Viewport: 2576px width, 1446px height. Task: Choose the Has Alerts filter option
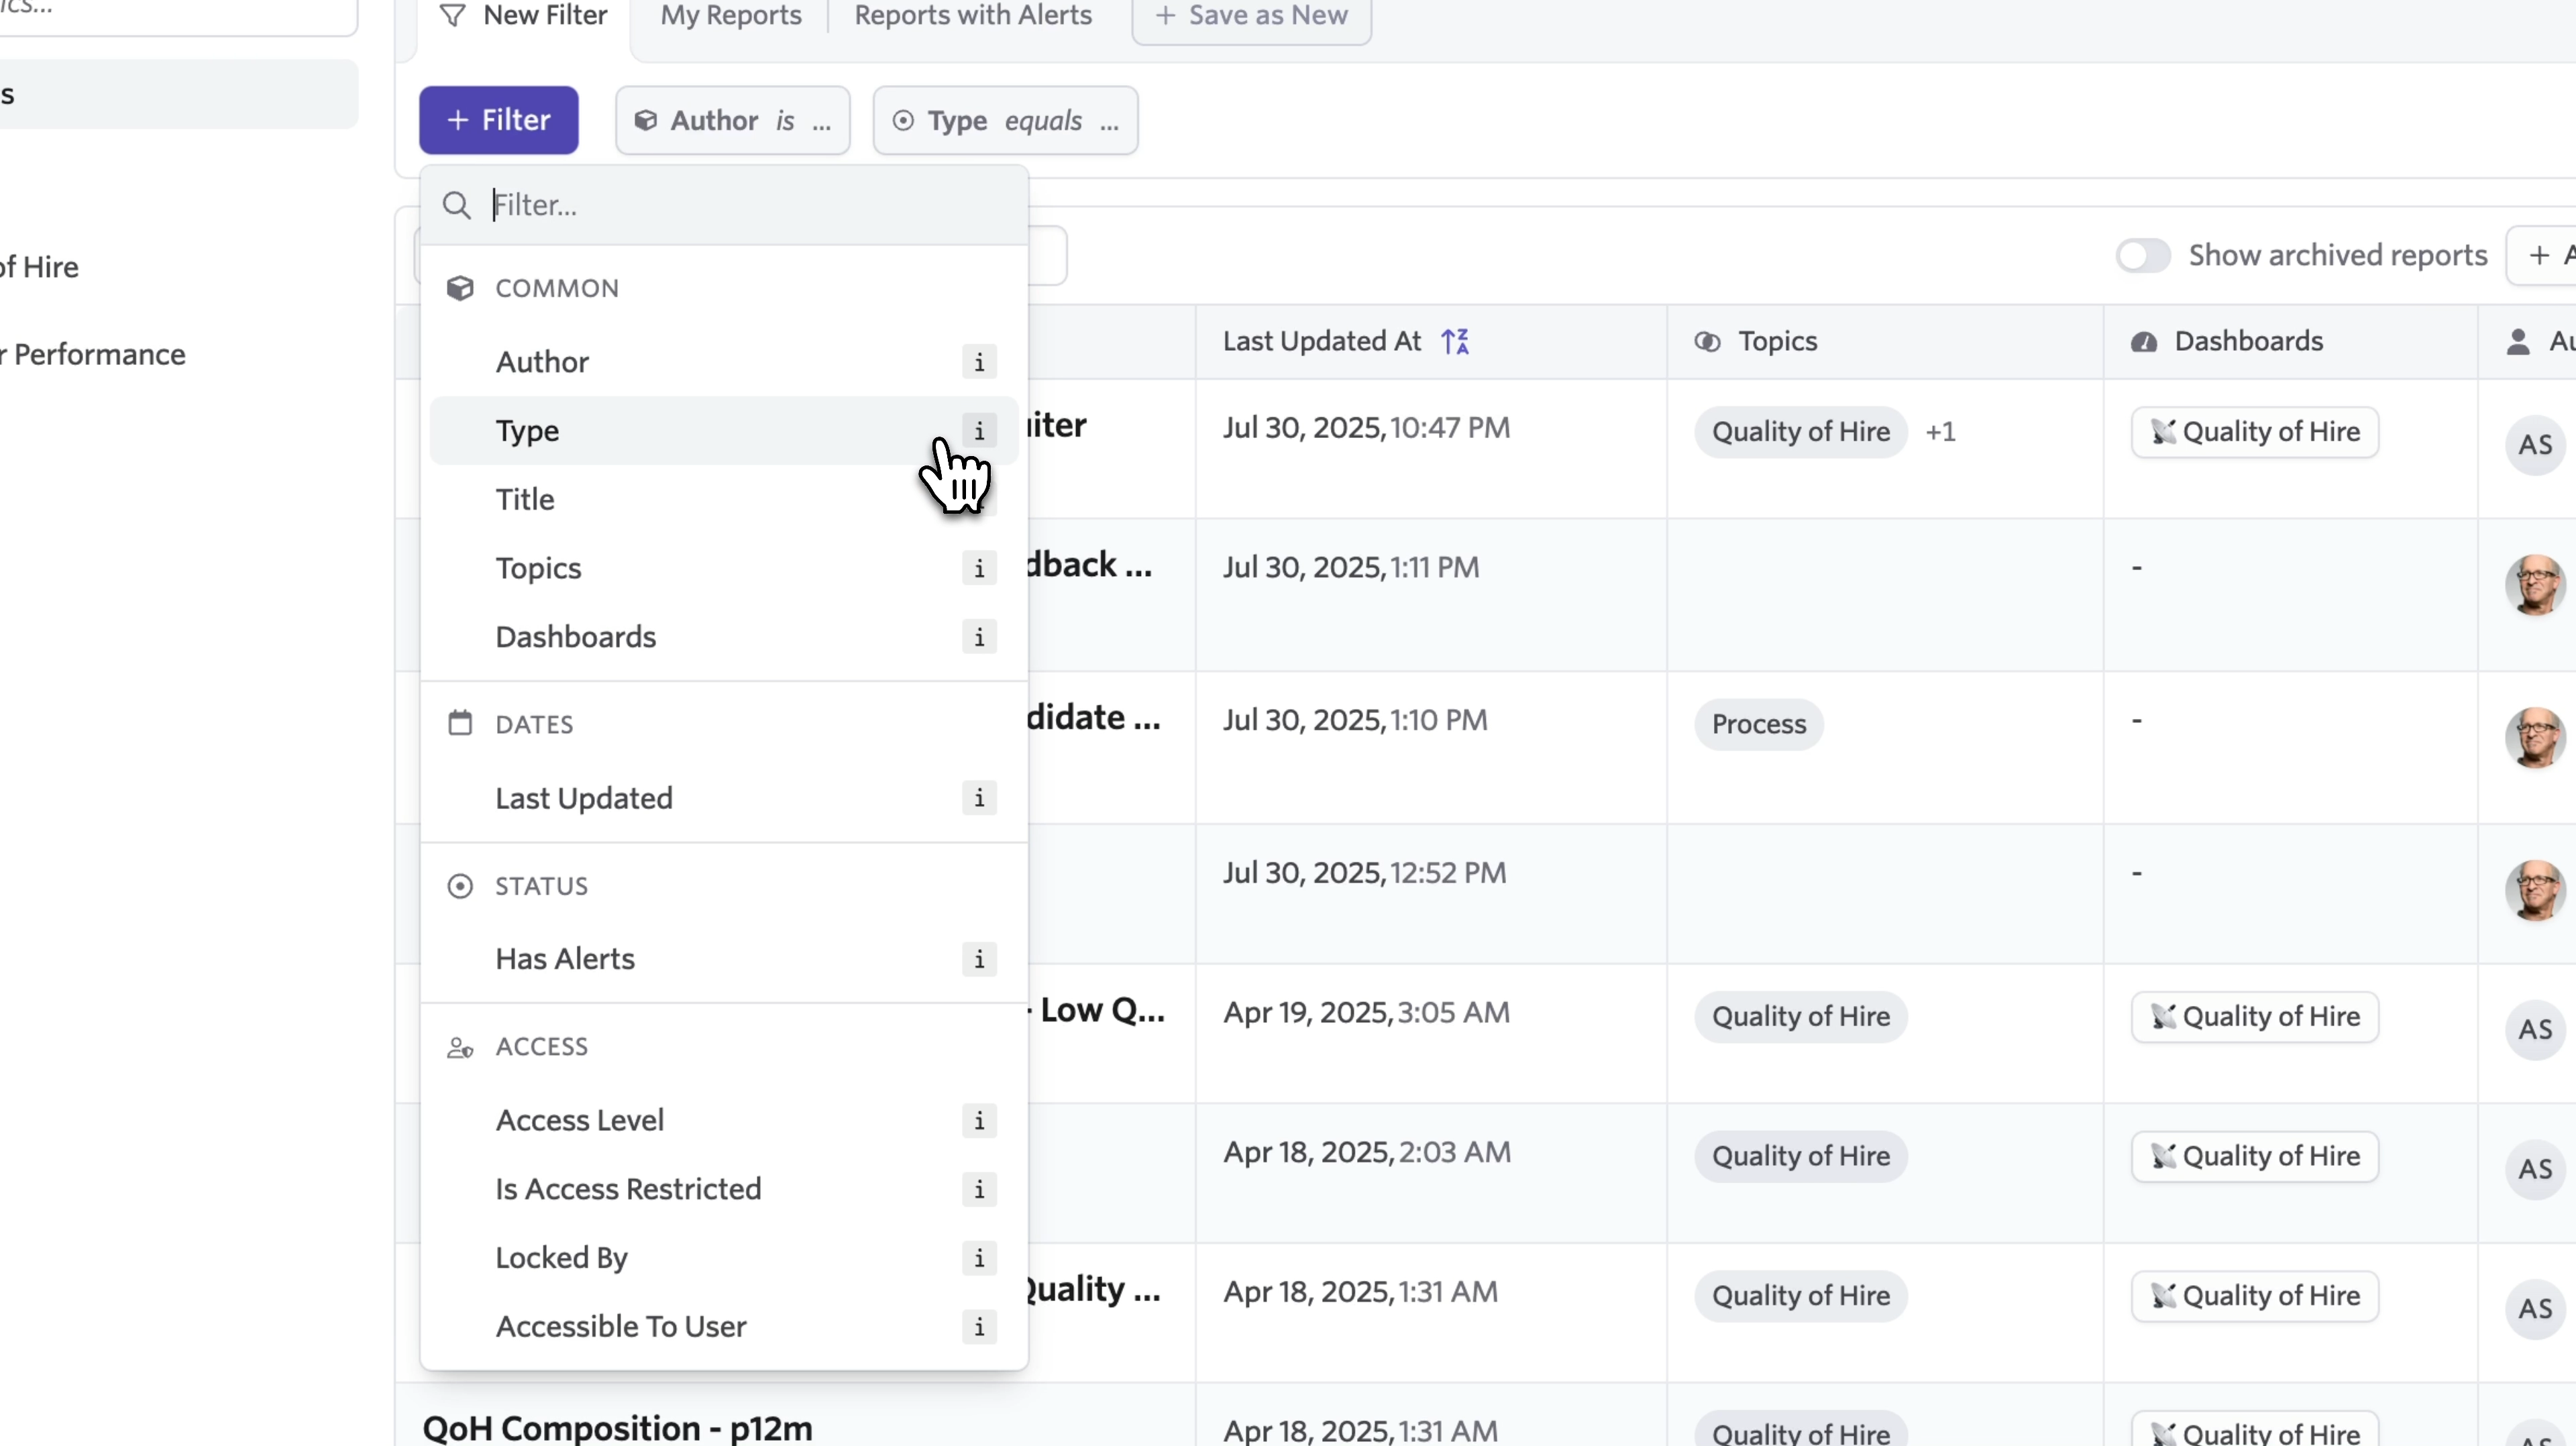click(724, 959)
